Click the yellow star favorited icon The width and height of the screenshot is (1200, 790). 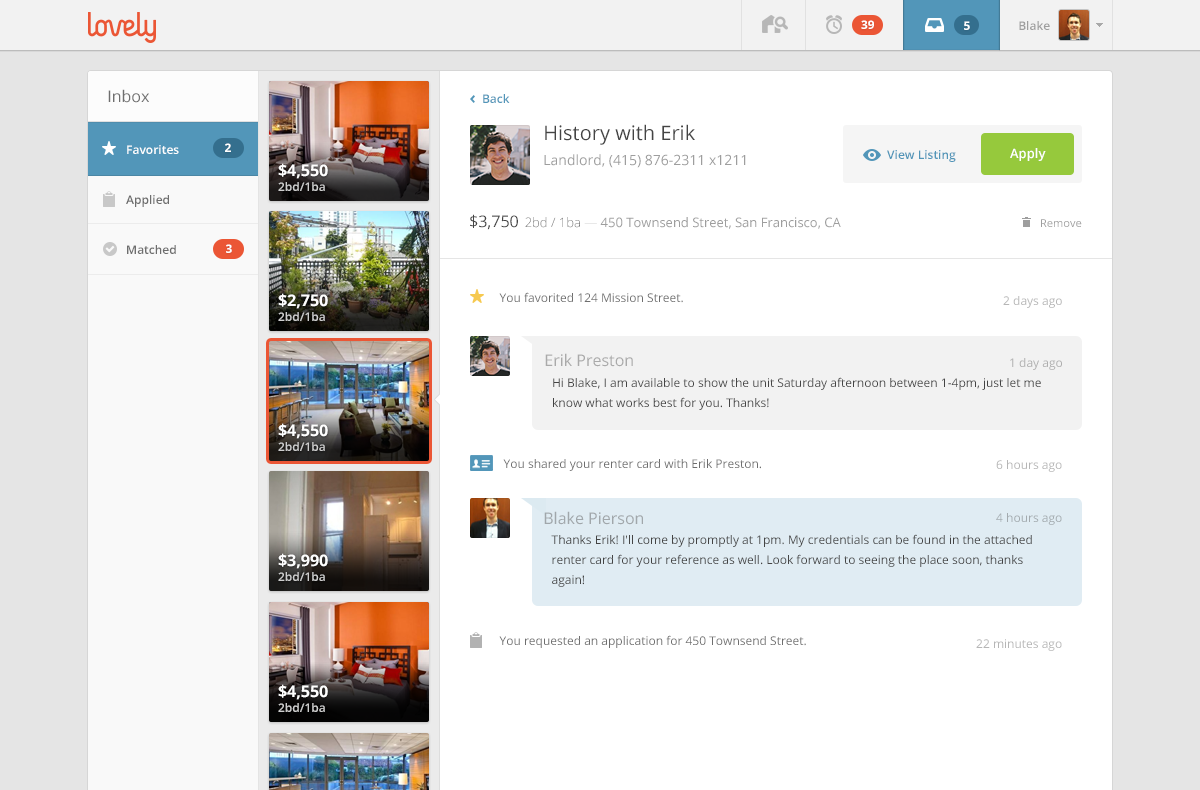tap(477, 297)
